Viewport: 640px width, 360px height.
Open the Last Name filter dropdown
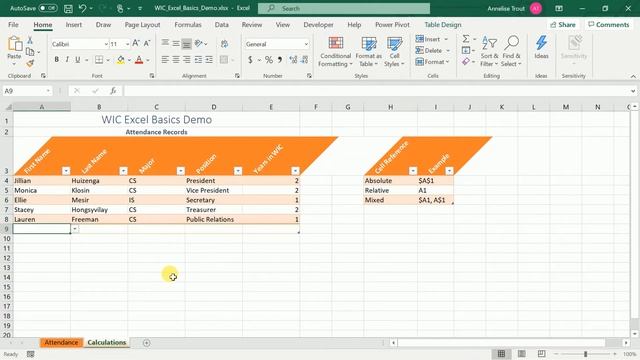(123, 171)
